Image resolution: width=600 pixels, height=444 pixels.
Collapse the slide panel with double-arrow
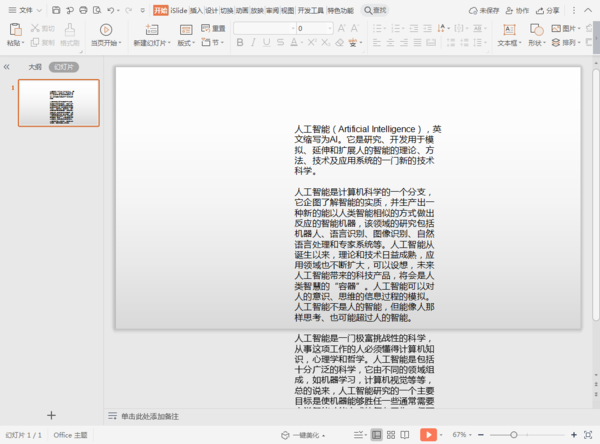click(7, 67)
